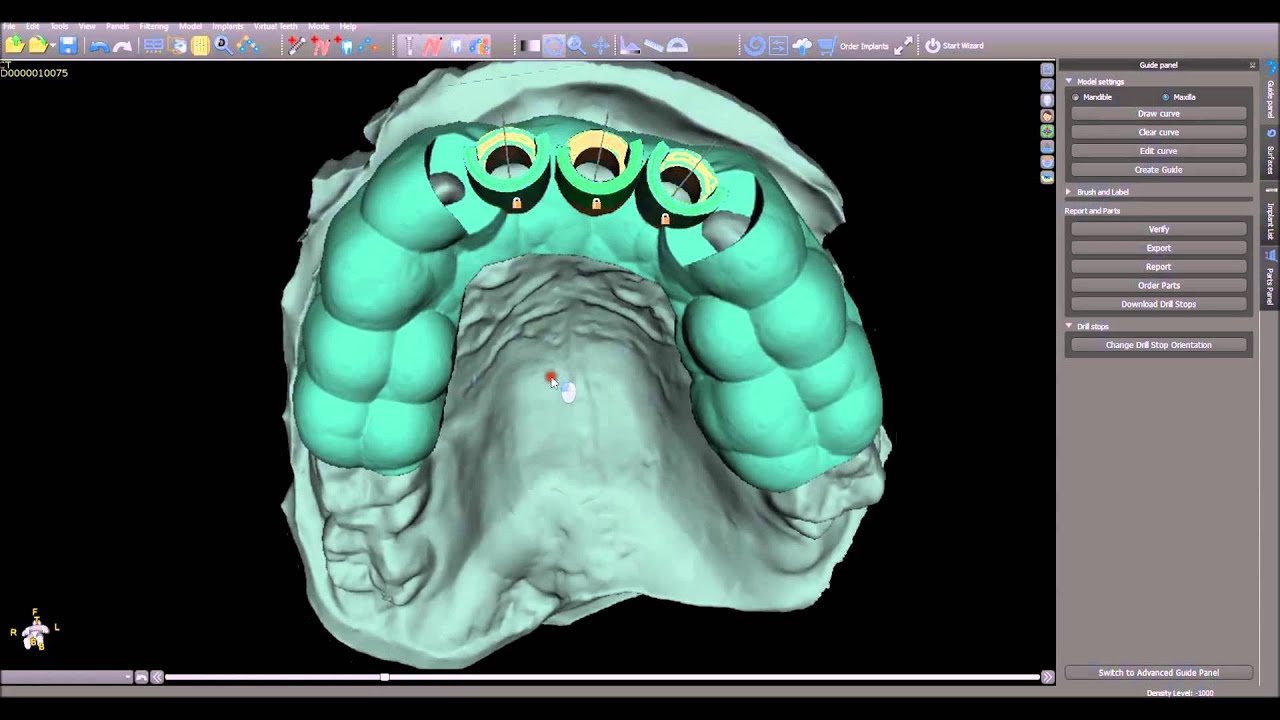Screen dimensions: 1280x720
Task: Redo the action with the white arrow
Action: (x=122, y=46)
